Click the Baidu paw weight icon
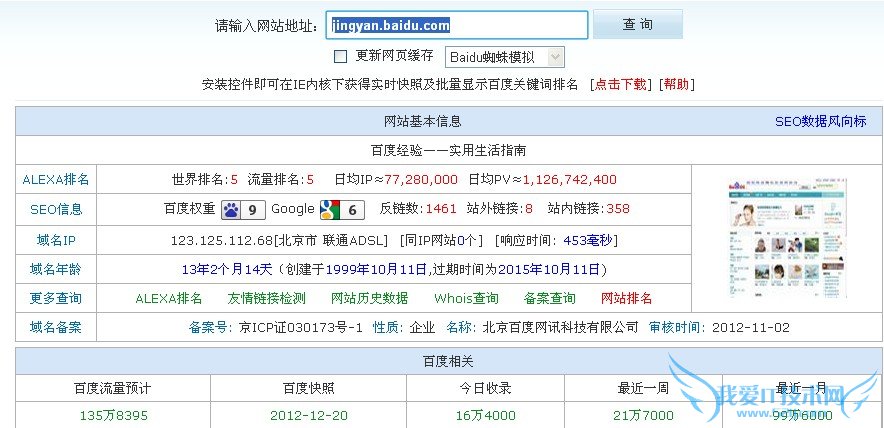 pyautogui.click(x=243, y=210)
